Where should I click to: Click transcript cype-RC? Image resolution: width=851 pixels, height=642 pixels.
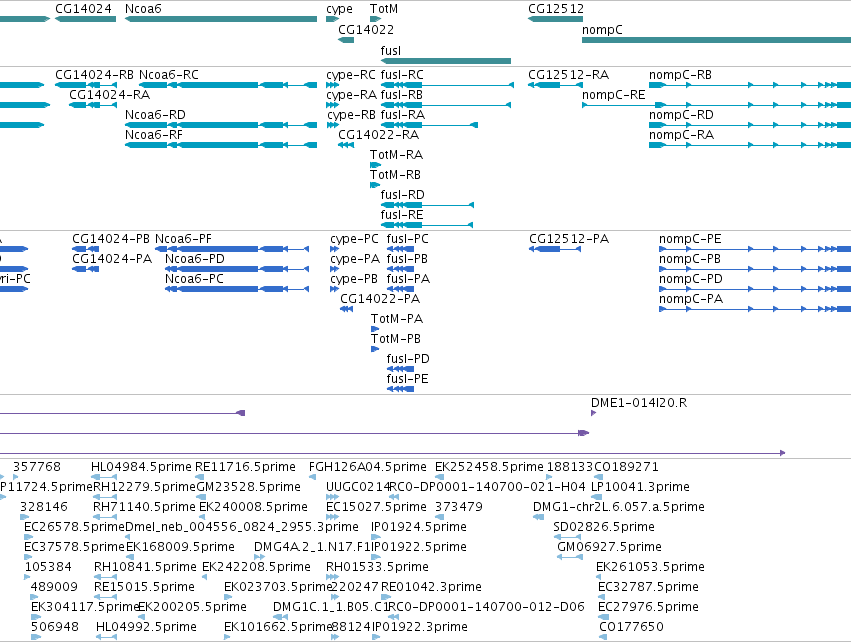333,85
